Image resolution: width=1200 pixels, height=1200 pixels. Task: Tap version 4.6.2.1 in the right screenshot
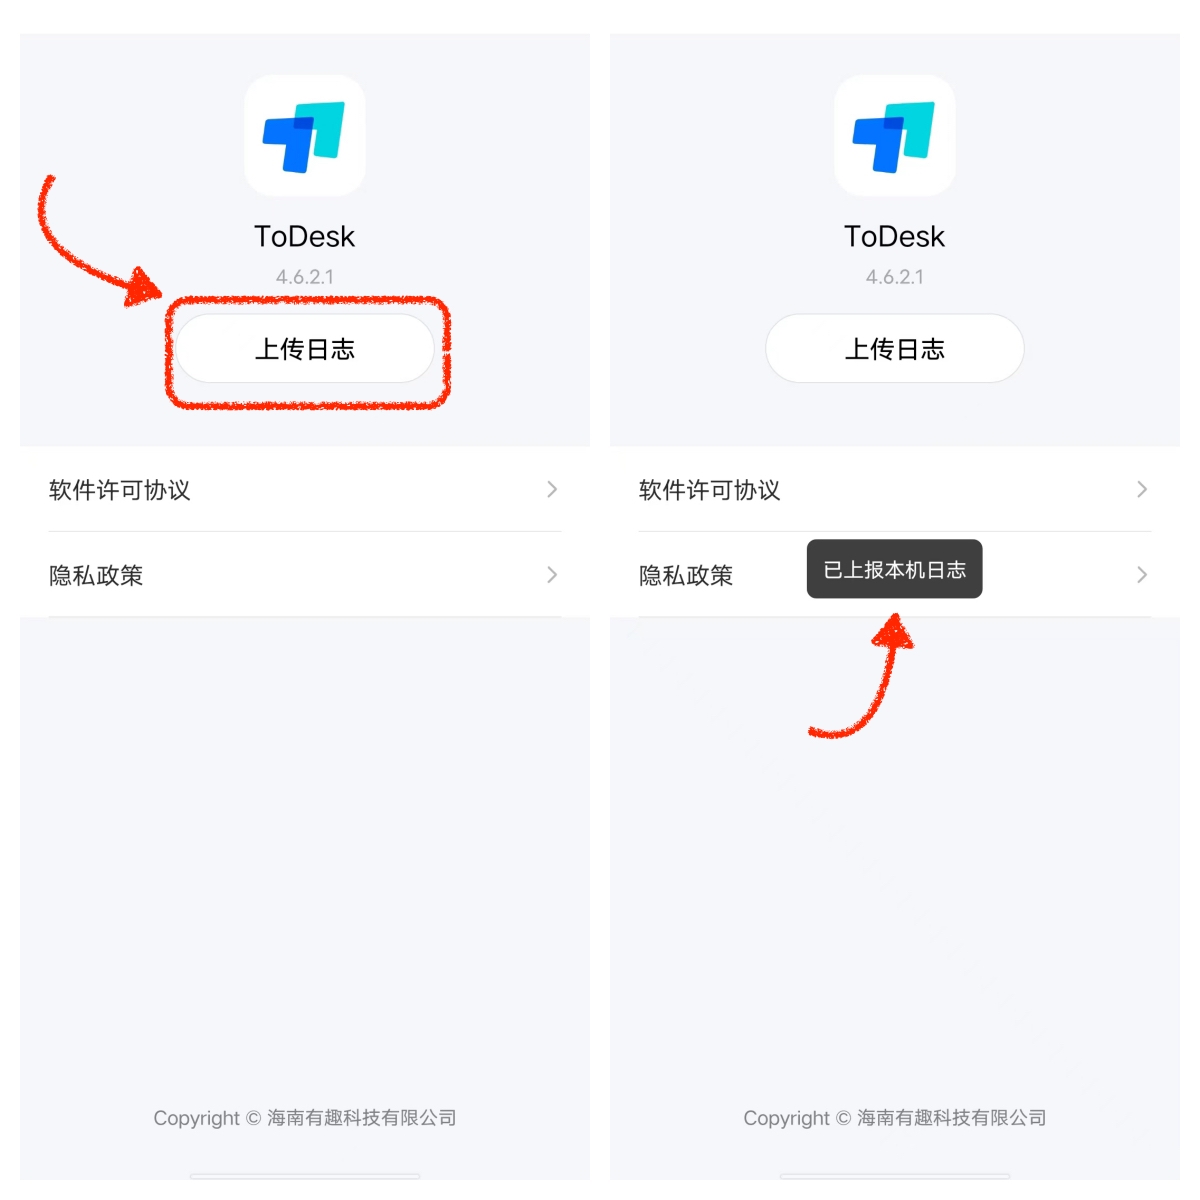pyautogui.click(x=895, y=277)
